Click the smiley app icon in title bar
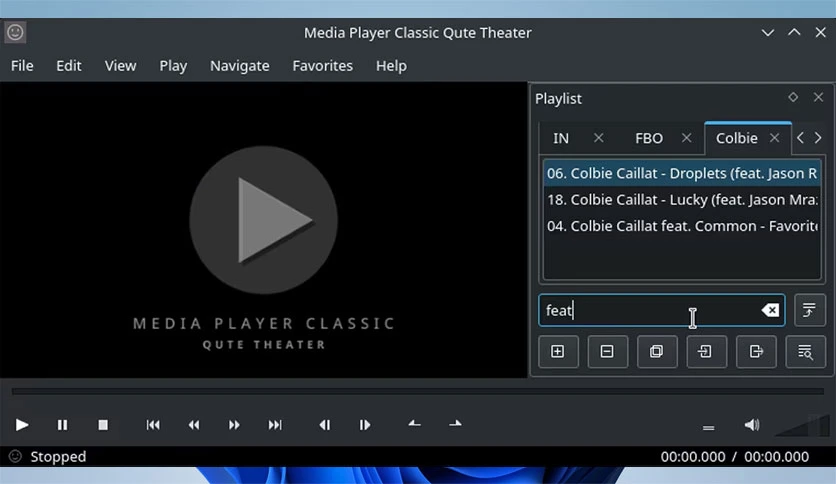This screenshot has width=836, height=484. pos(15,33)
